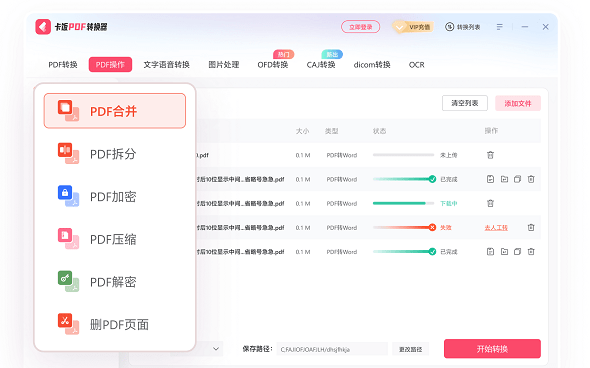Close the converter window
This screenshot has width=590, height=368.
pos(545,27)
